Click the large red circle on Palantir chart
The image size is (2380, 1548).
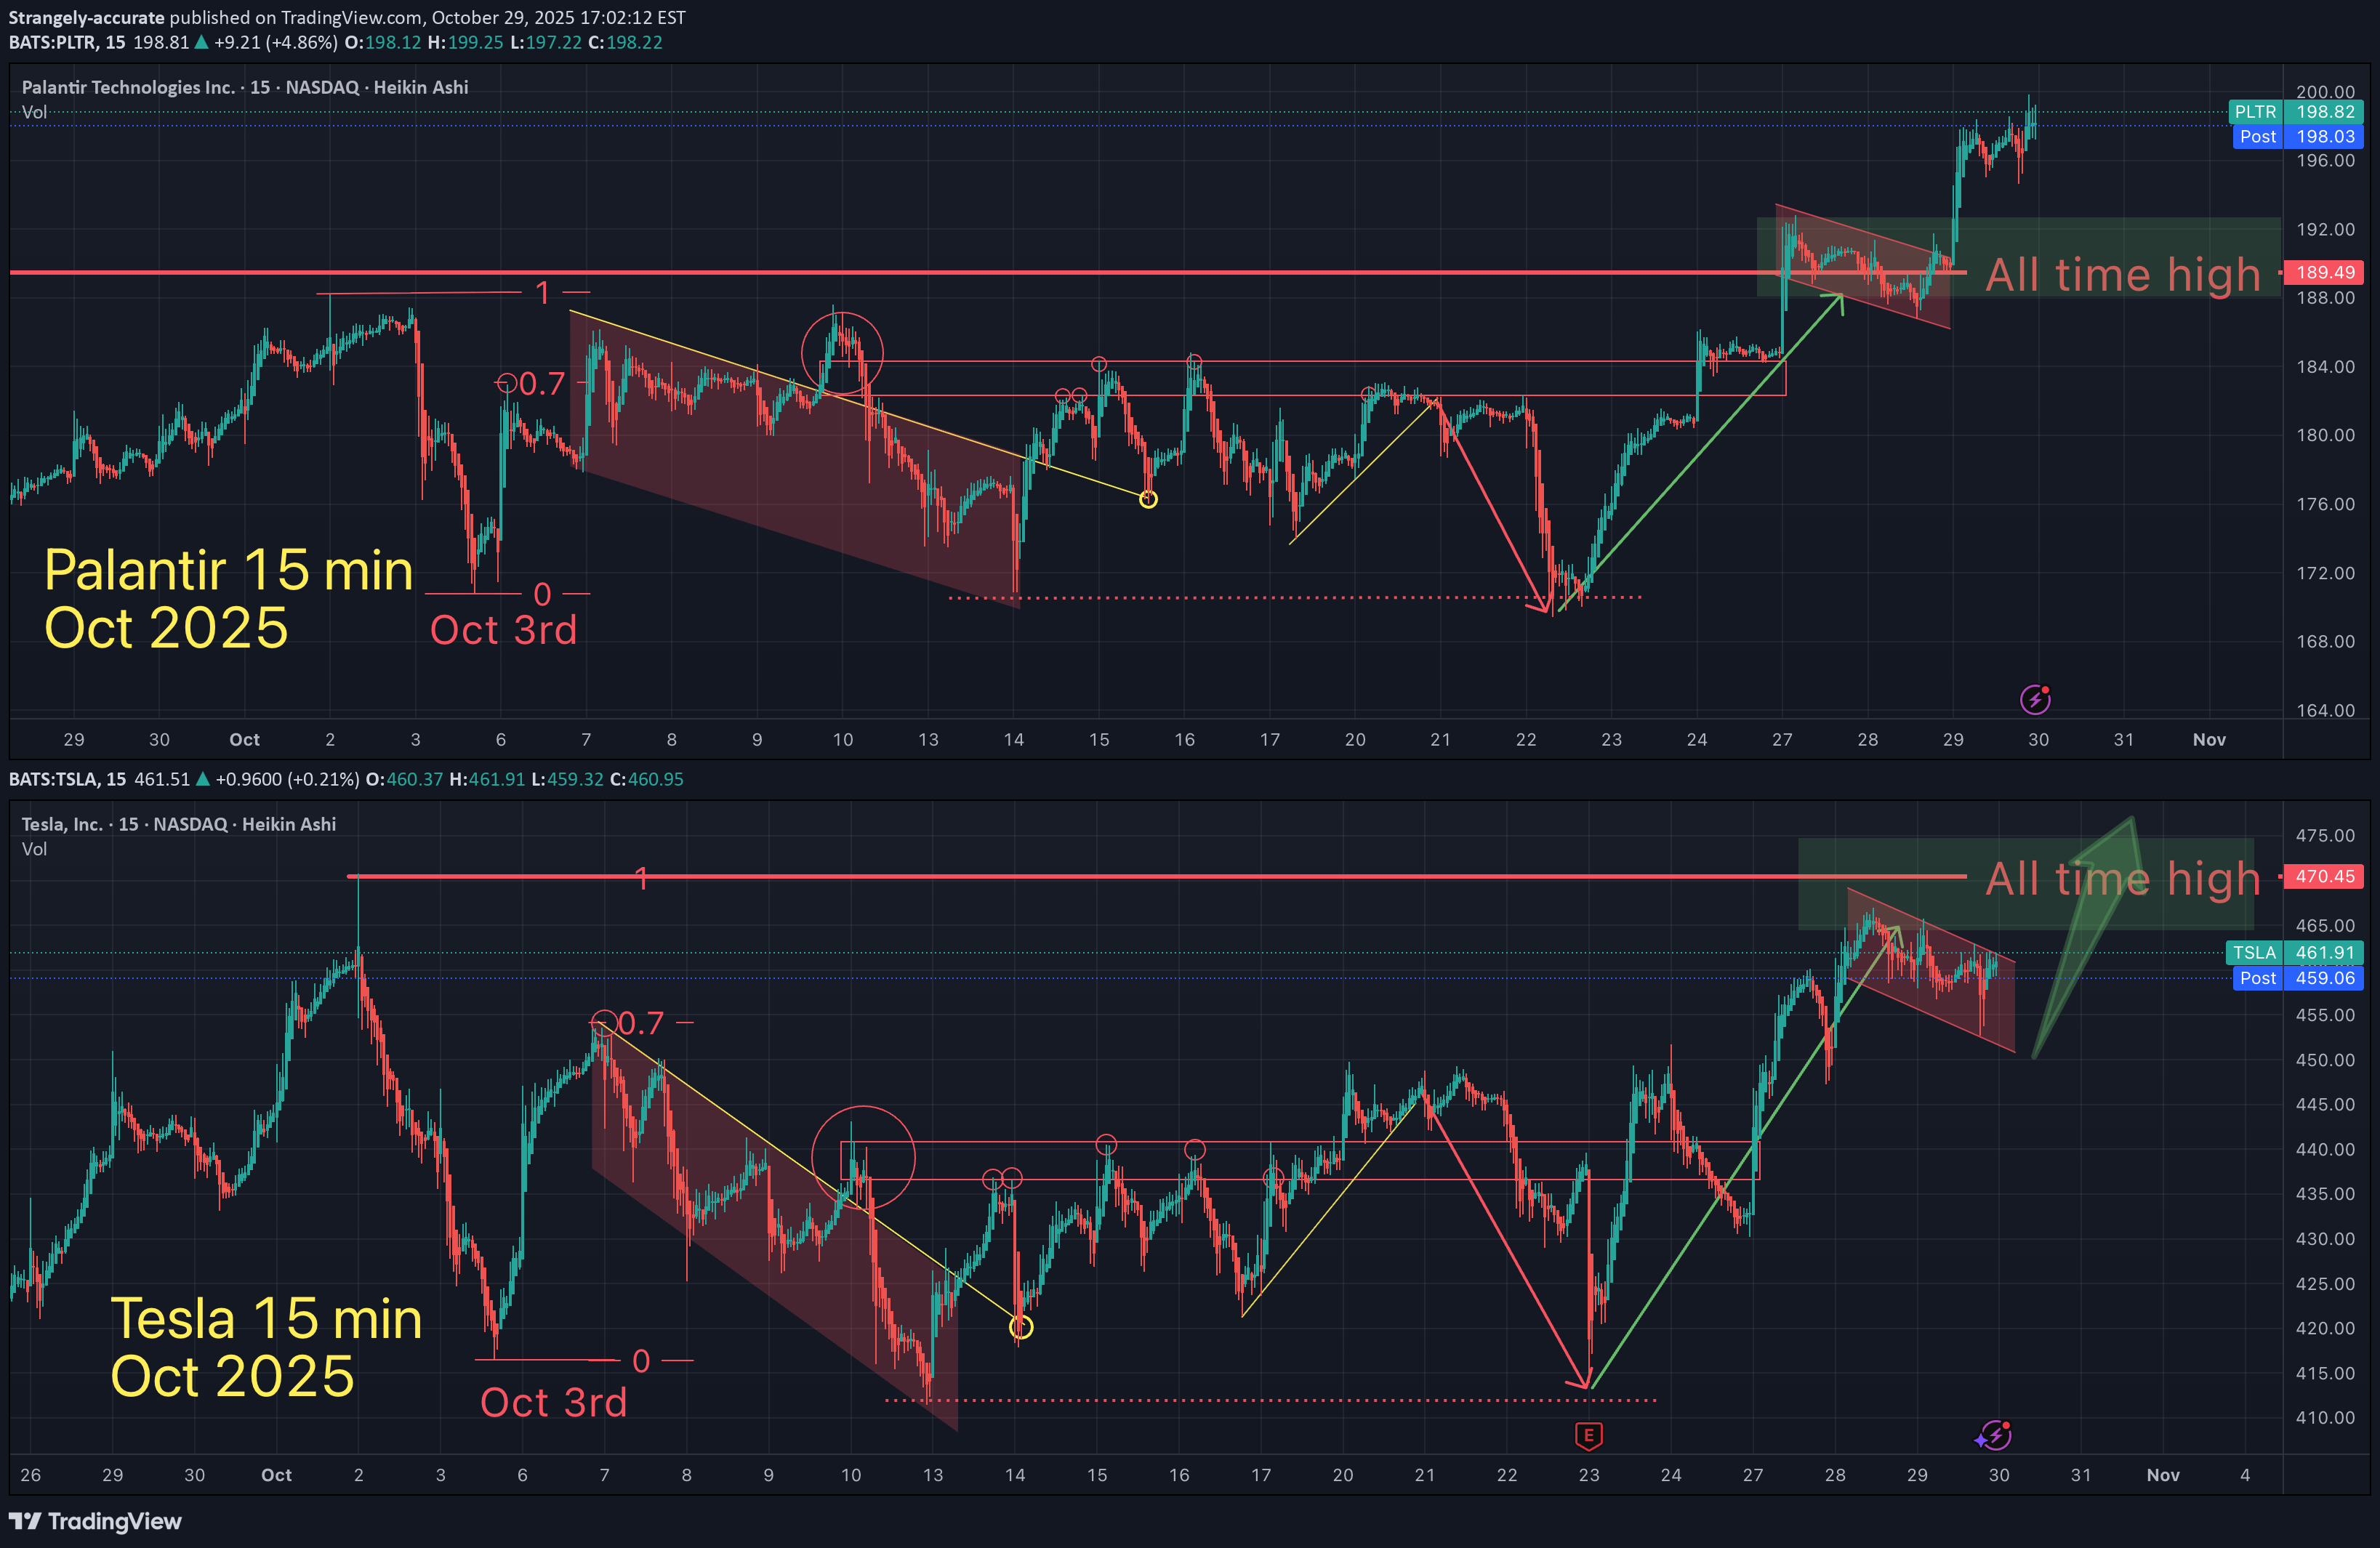click(842, 353)
